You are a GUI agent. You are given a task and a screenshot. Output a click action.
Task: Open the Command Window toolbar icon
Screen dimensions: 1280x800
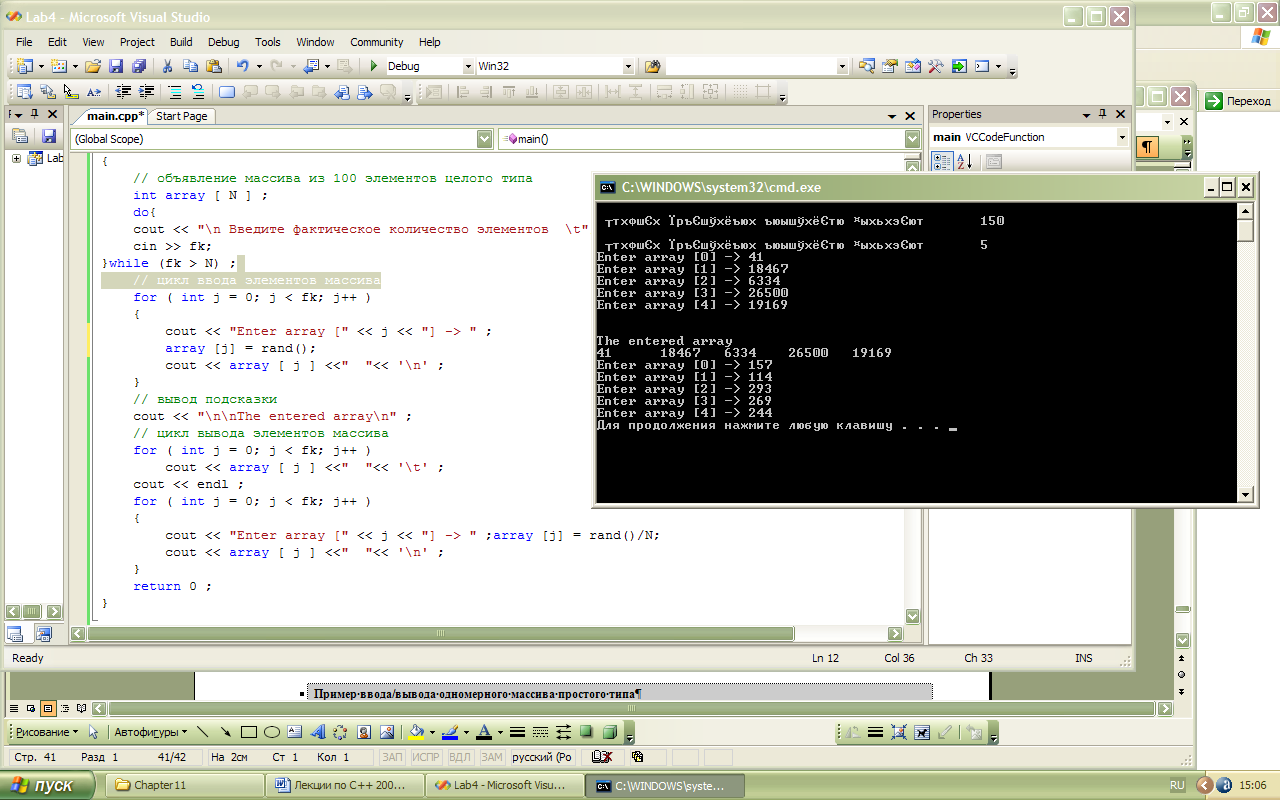click(x=982, y=66)
